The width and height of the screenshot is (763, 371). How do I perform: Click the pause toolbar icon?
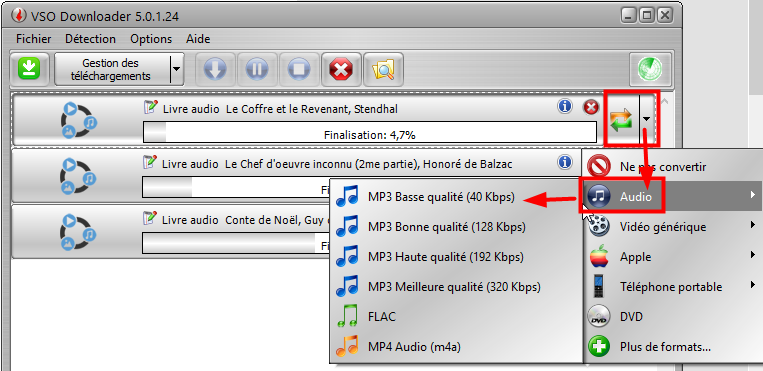click(257, 70)
